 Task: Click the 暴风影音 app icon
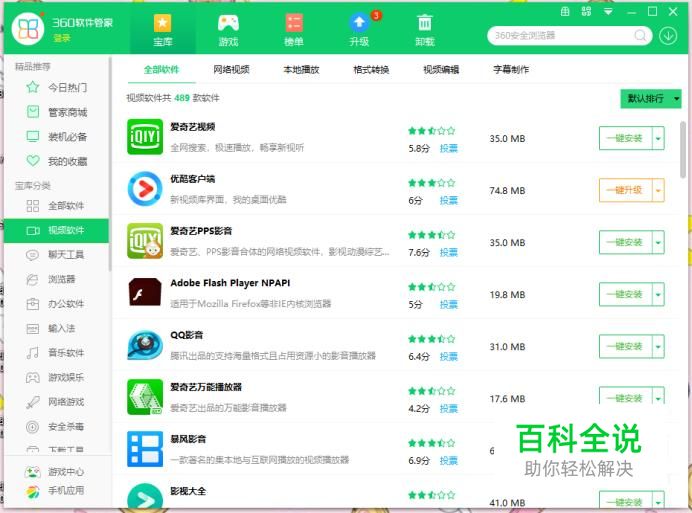point(145,449)
